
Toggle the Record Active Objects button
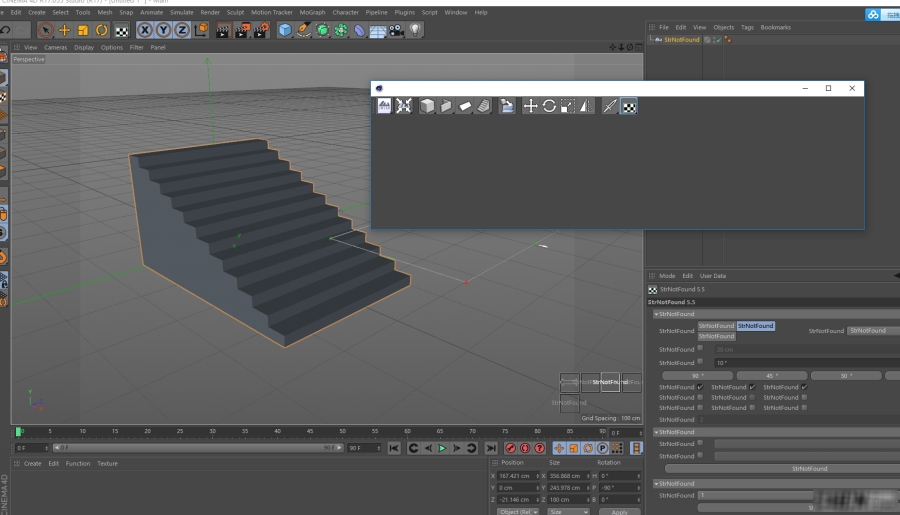pos(511,448)
